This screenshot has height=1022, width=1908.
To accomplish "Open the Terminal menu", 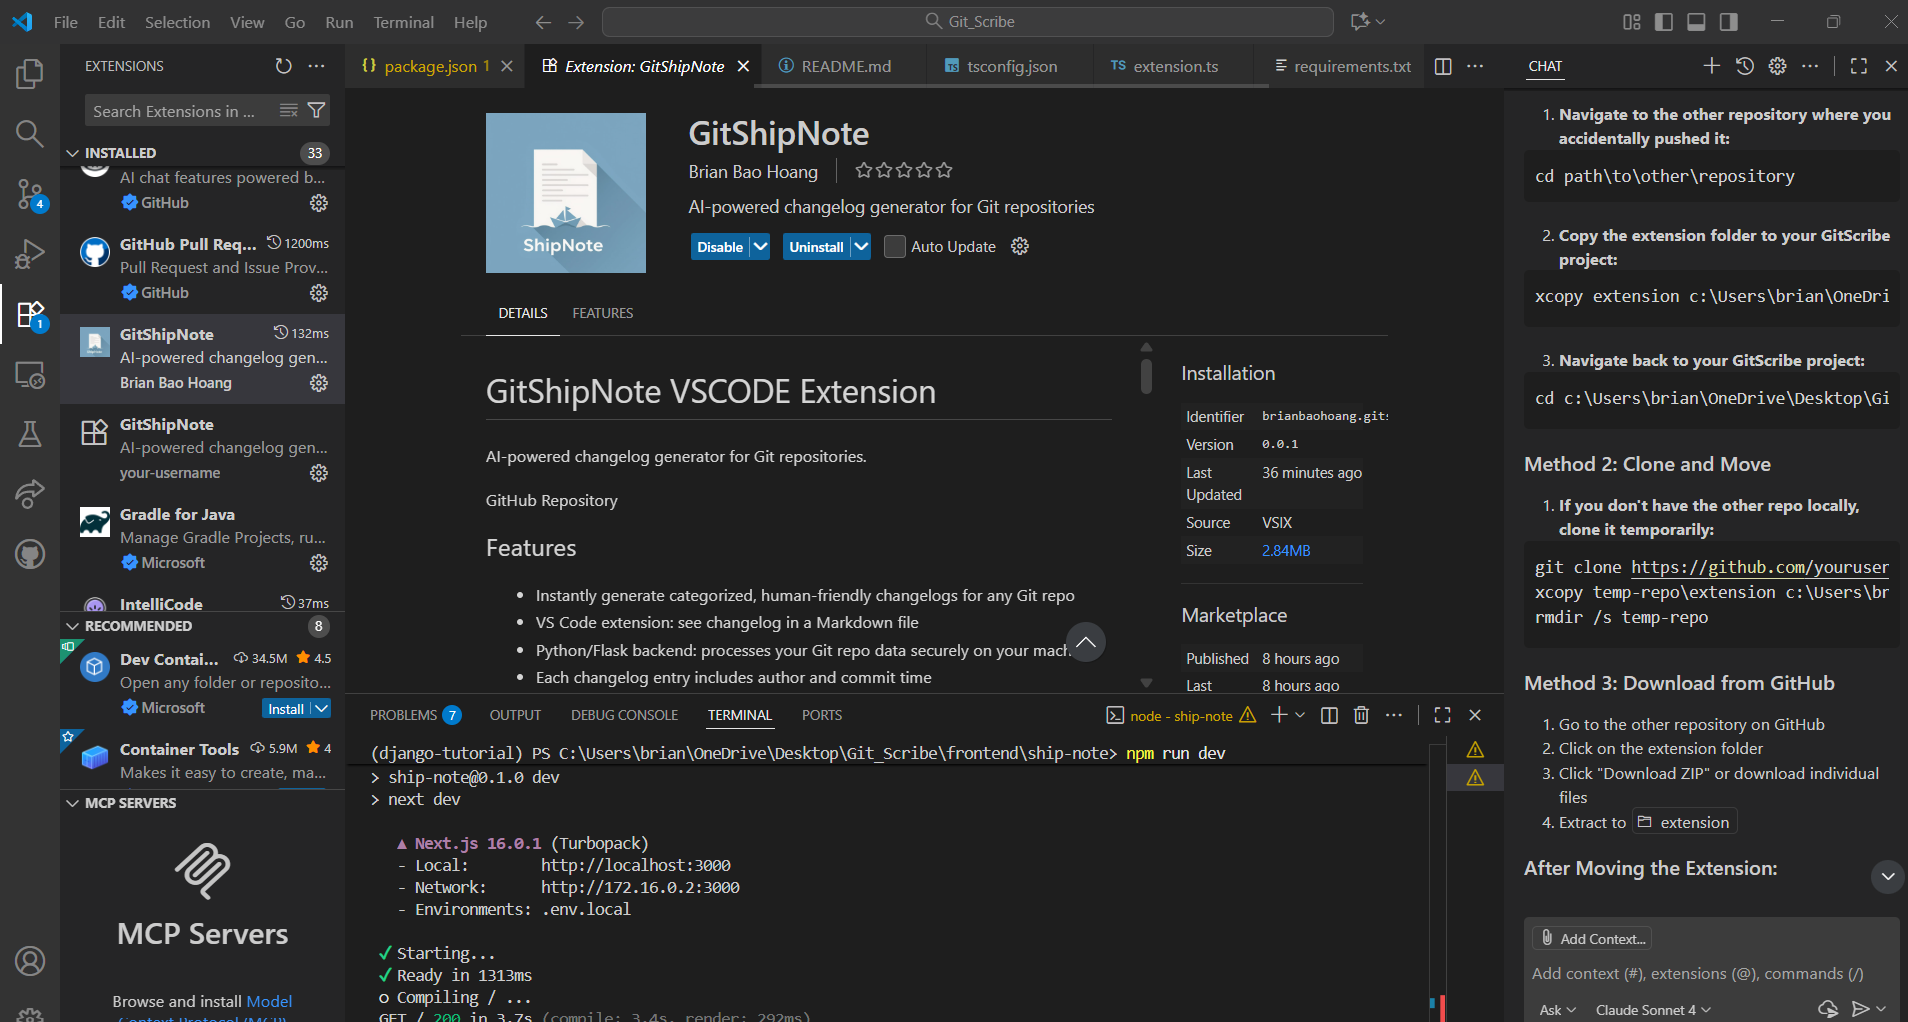I will point(403,22).
